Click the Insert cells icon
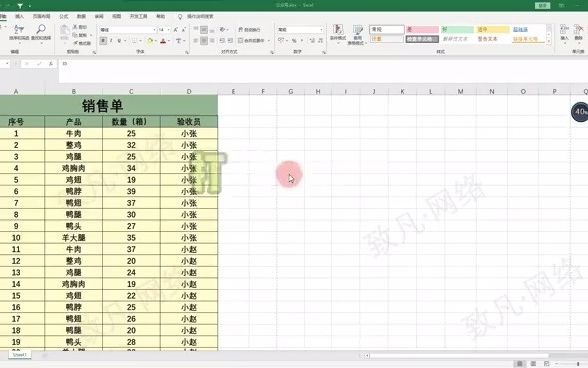Image resolution: width=588 pixels, height=368 pixels. tap(564, 33)
